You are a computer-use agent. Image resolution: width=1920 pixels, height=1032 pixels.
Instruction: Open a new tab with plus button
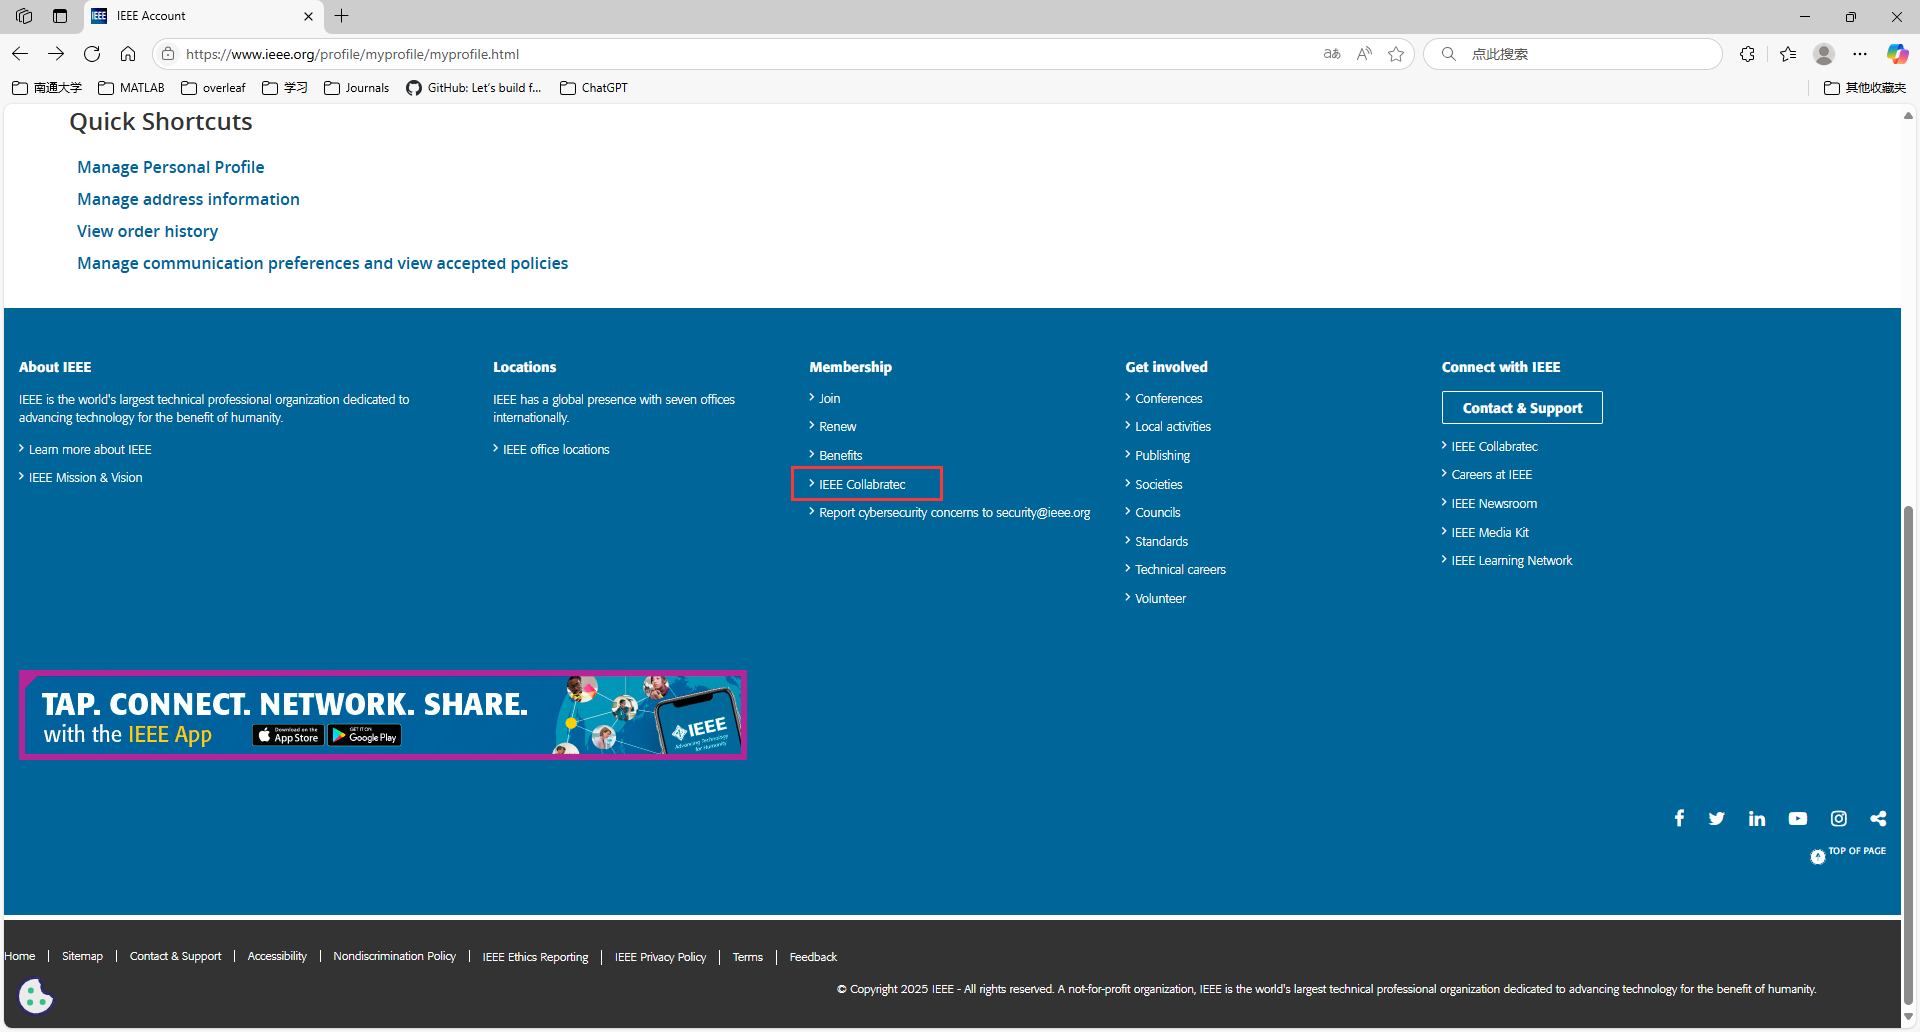[342, 16]
